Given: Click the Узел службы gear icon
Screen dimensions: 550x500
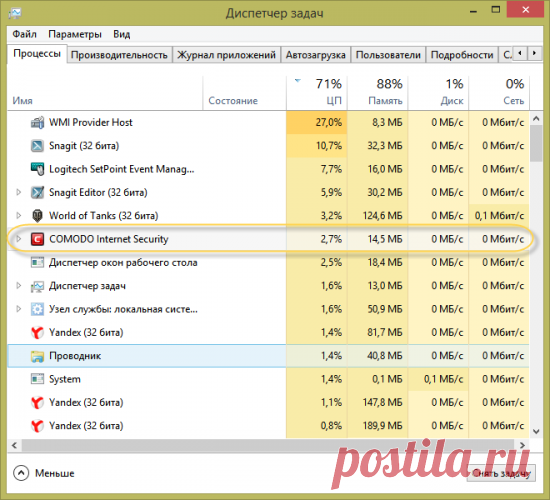Looking at the screenshot, I should tap(38, 309).
